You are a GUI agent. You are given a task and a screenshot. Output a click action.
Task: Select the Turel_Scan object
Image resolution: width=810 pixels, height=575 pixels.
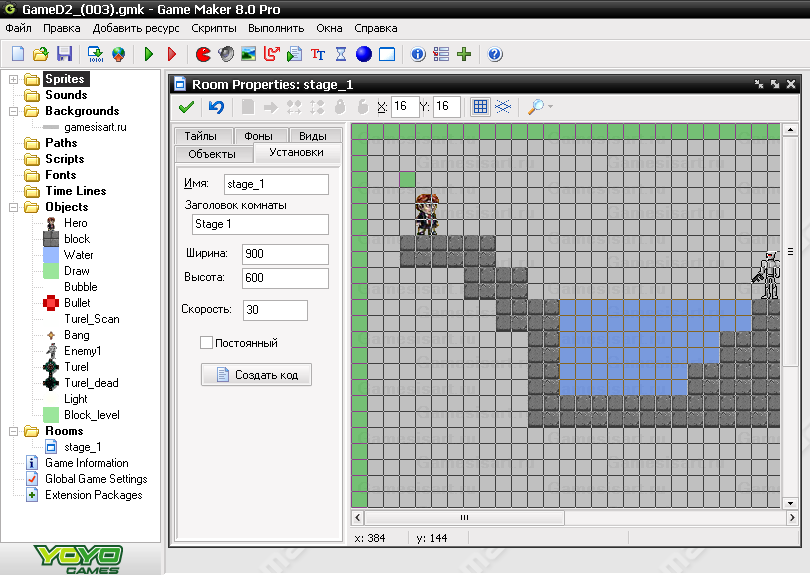91,319
